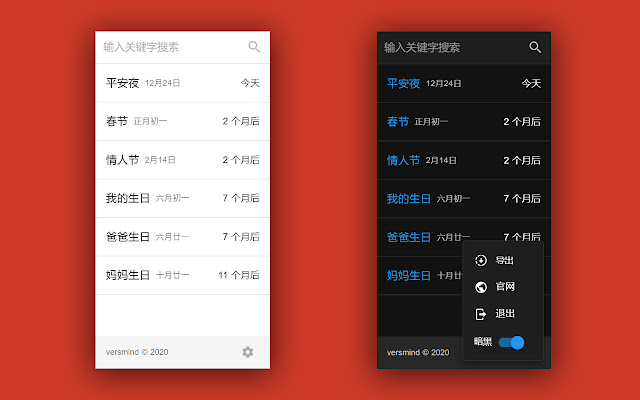The height and width of the screenshot is (400, 640).
Task: Open 情人节 entry in the light panel
Action: pos(182,160)
